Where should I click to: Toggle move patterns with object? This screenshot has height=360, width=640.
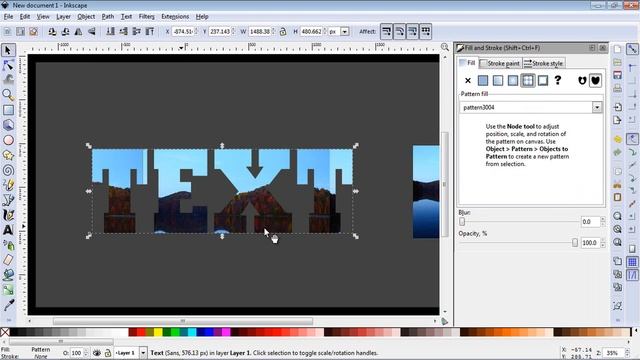pyautogui.click(x=425, y=31)
